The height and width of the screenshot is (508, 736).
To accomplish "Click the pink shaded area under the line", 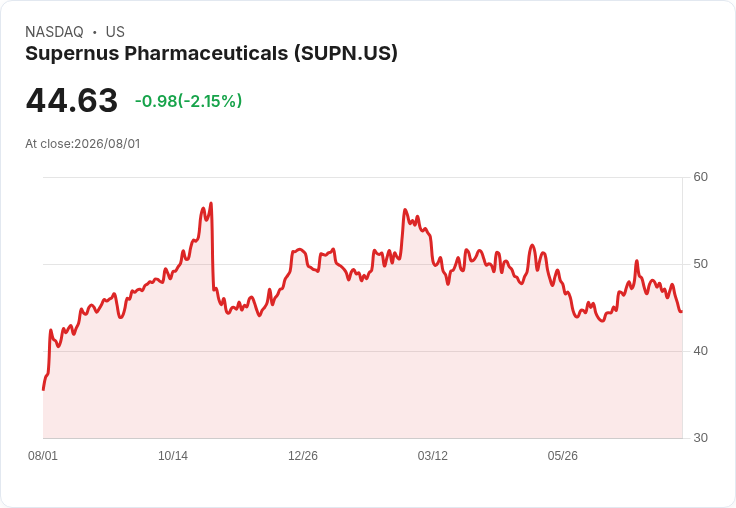I will click(362, 376).
